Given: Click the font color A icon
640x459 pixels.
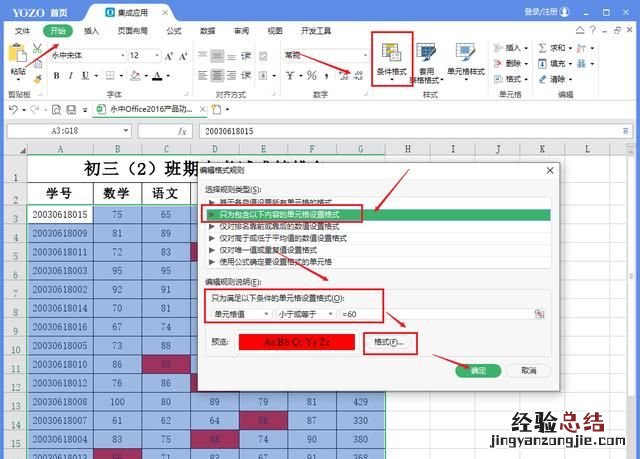Looking at the screenshot, I should [157, 76].
